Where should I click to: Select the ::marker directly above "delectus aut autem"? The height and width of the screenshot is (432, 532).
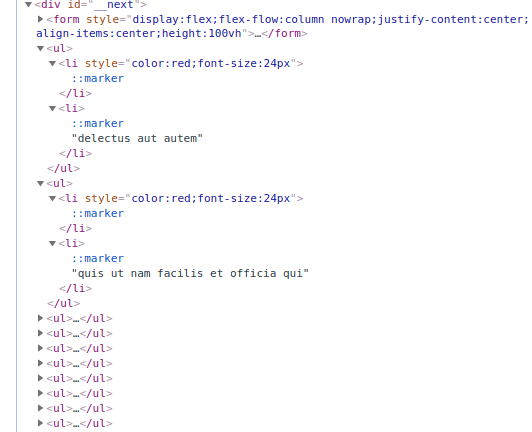tap(98, 123)
